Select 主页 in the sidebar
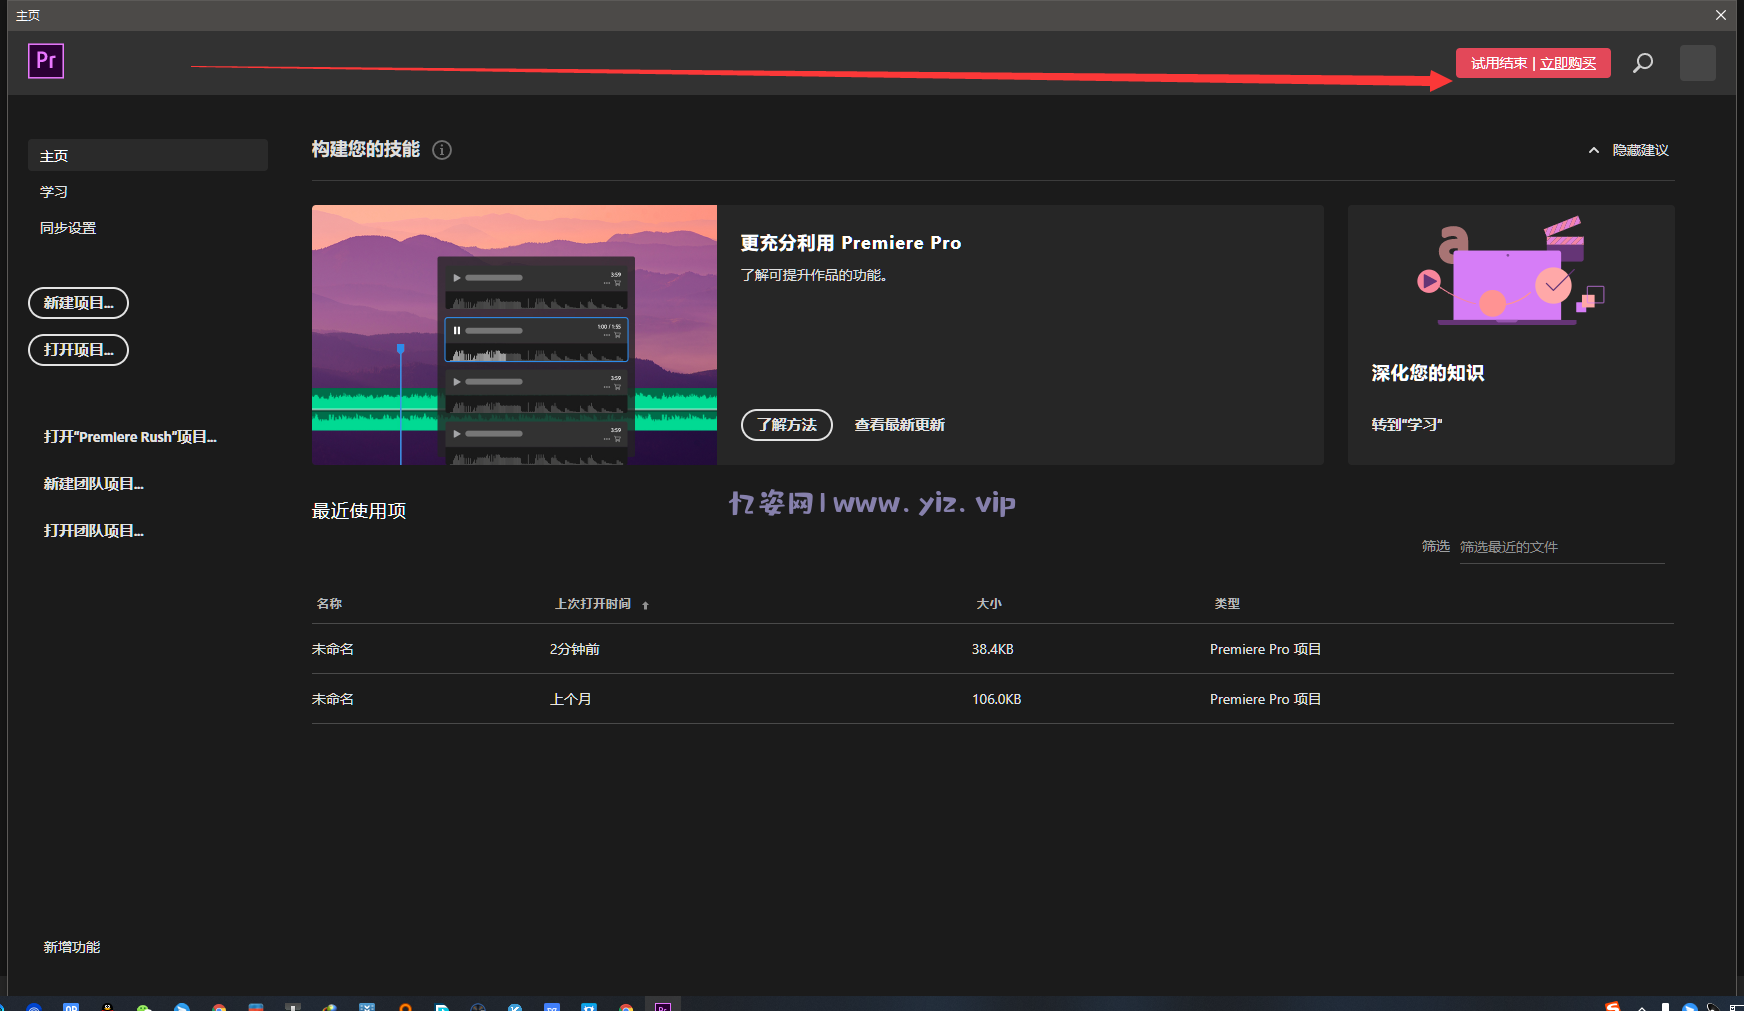This screenshot has height=1011, width=1744. (x=148, y=155)
